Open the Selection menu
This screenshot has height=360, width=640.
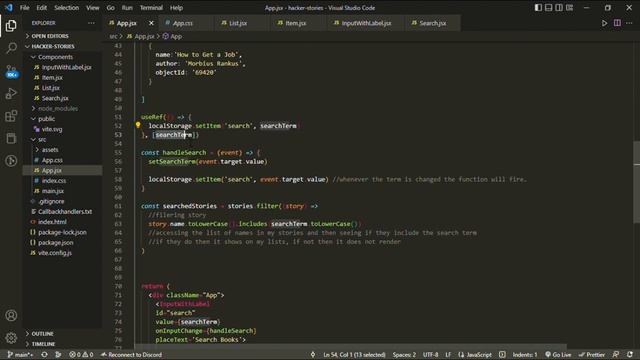[67, 8]
